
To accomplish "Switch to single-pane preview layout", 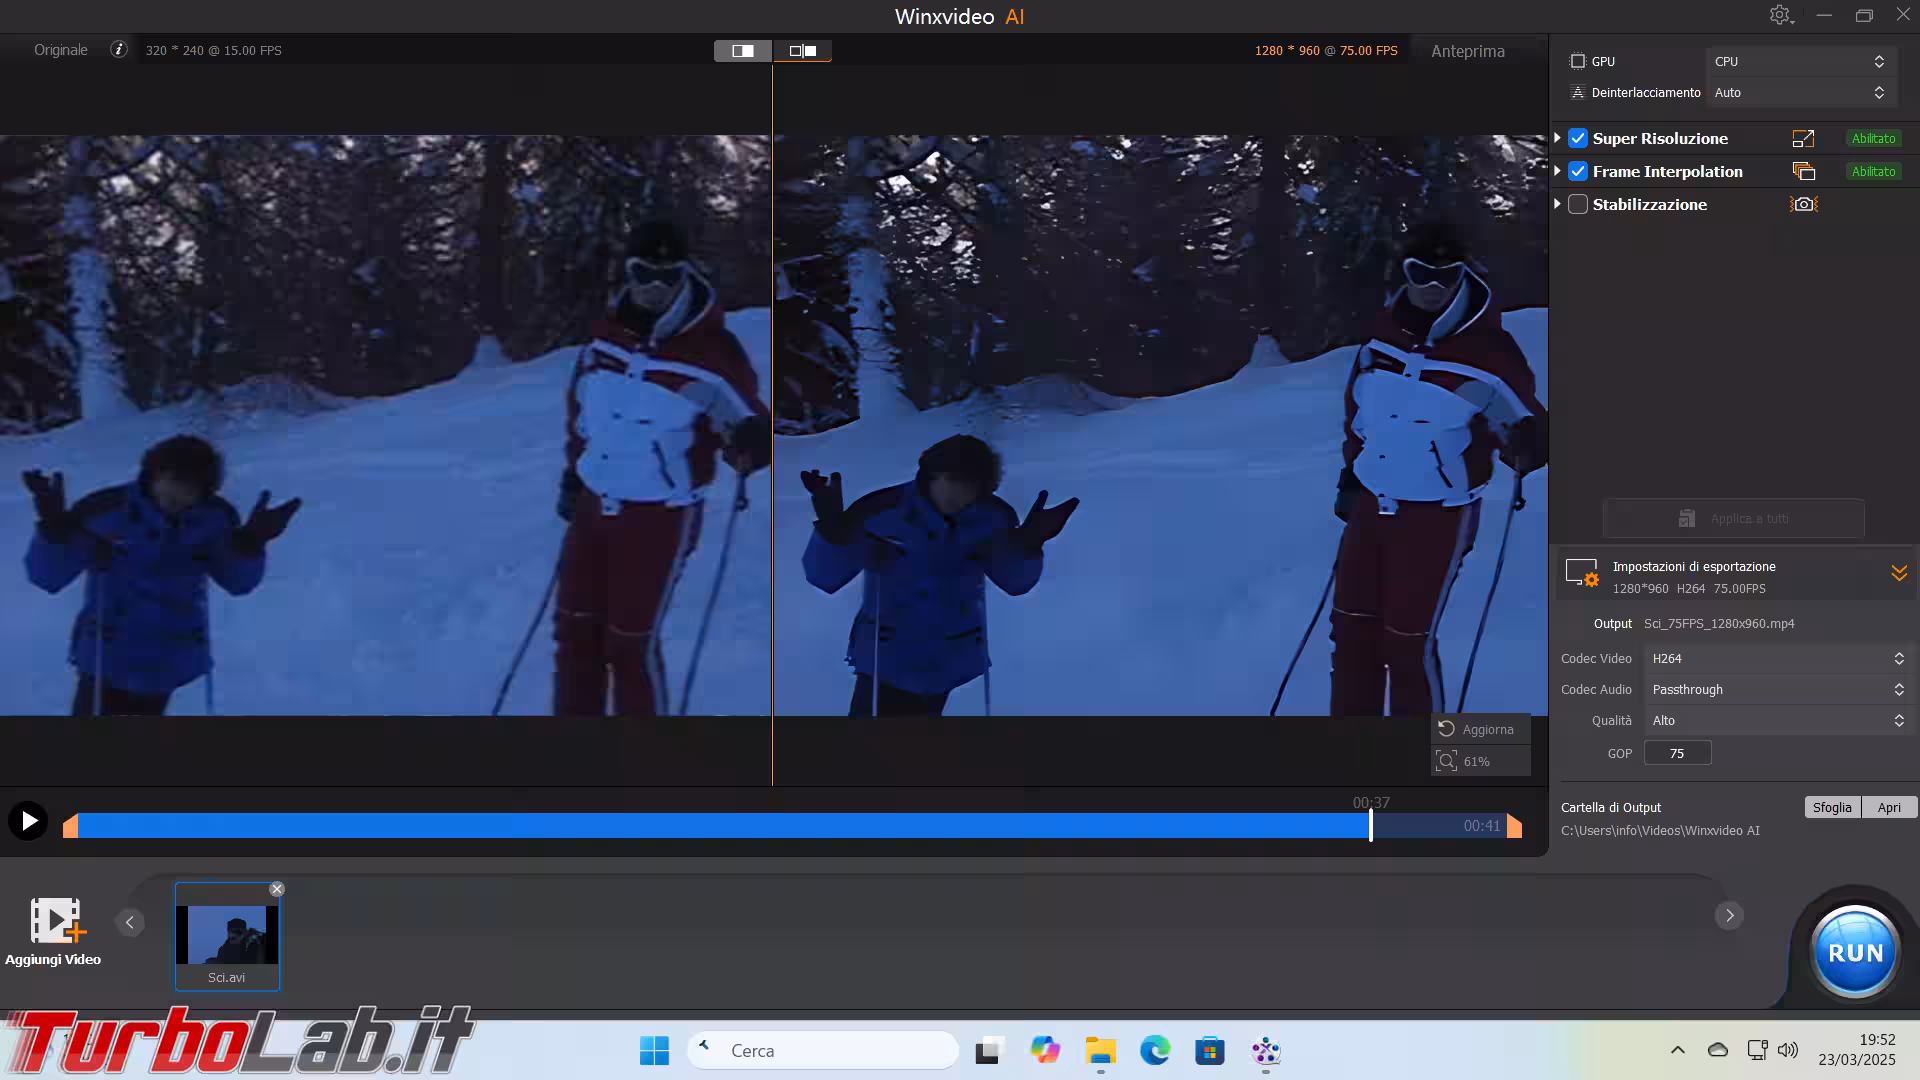I will tap(742, 51).
